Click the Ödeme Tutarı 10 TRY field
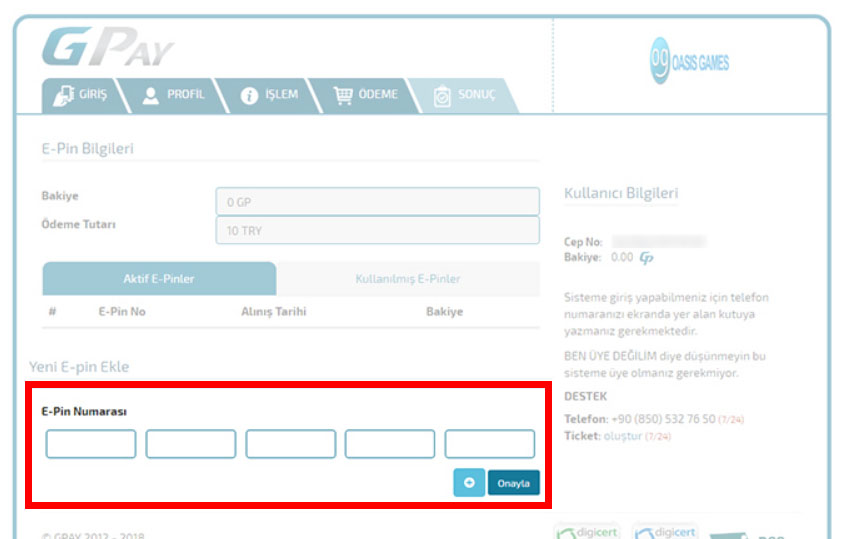The height and width of the screenshot is (539, 843). coord(377,230)
